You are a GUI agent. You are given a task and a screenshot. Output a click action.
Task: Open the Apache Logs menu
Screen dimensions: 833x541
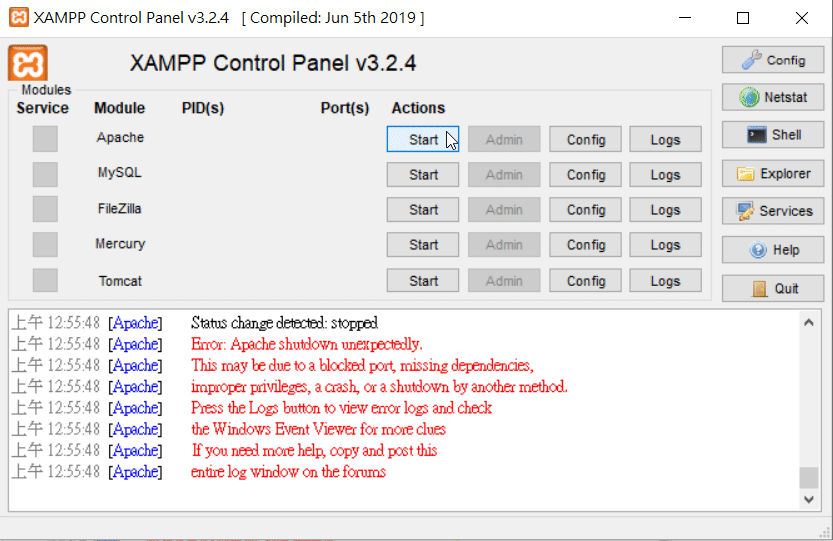click(x=666, y=139)
